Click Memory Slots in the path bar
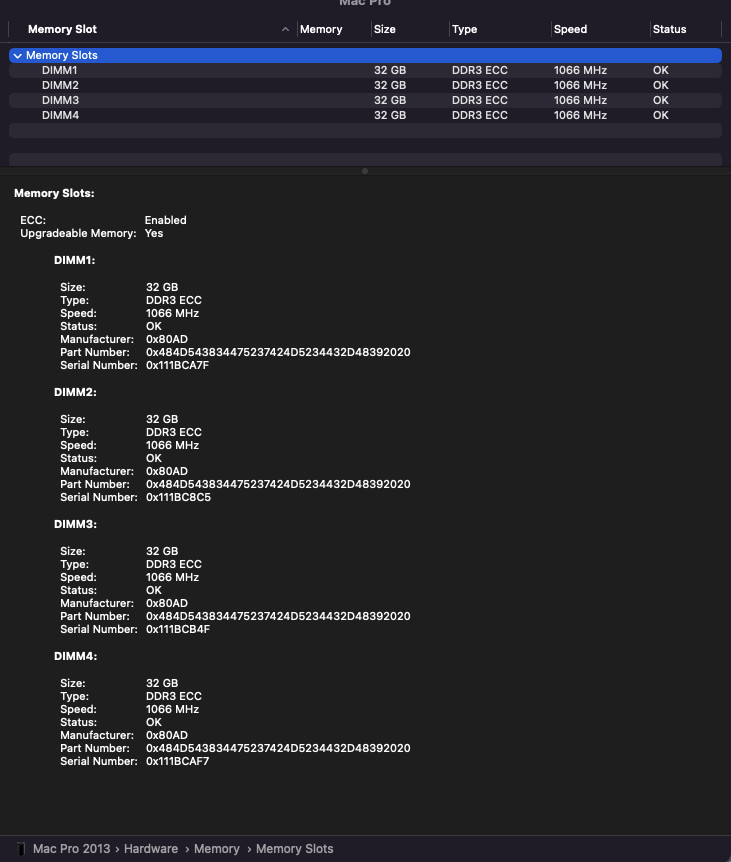This screenshot has width=731, height=862. click(294, 849)
